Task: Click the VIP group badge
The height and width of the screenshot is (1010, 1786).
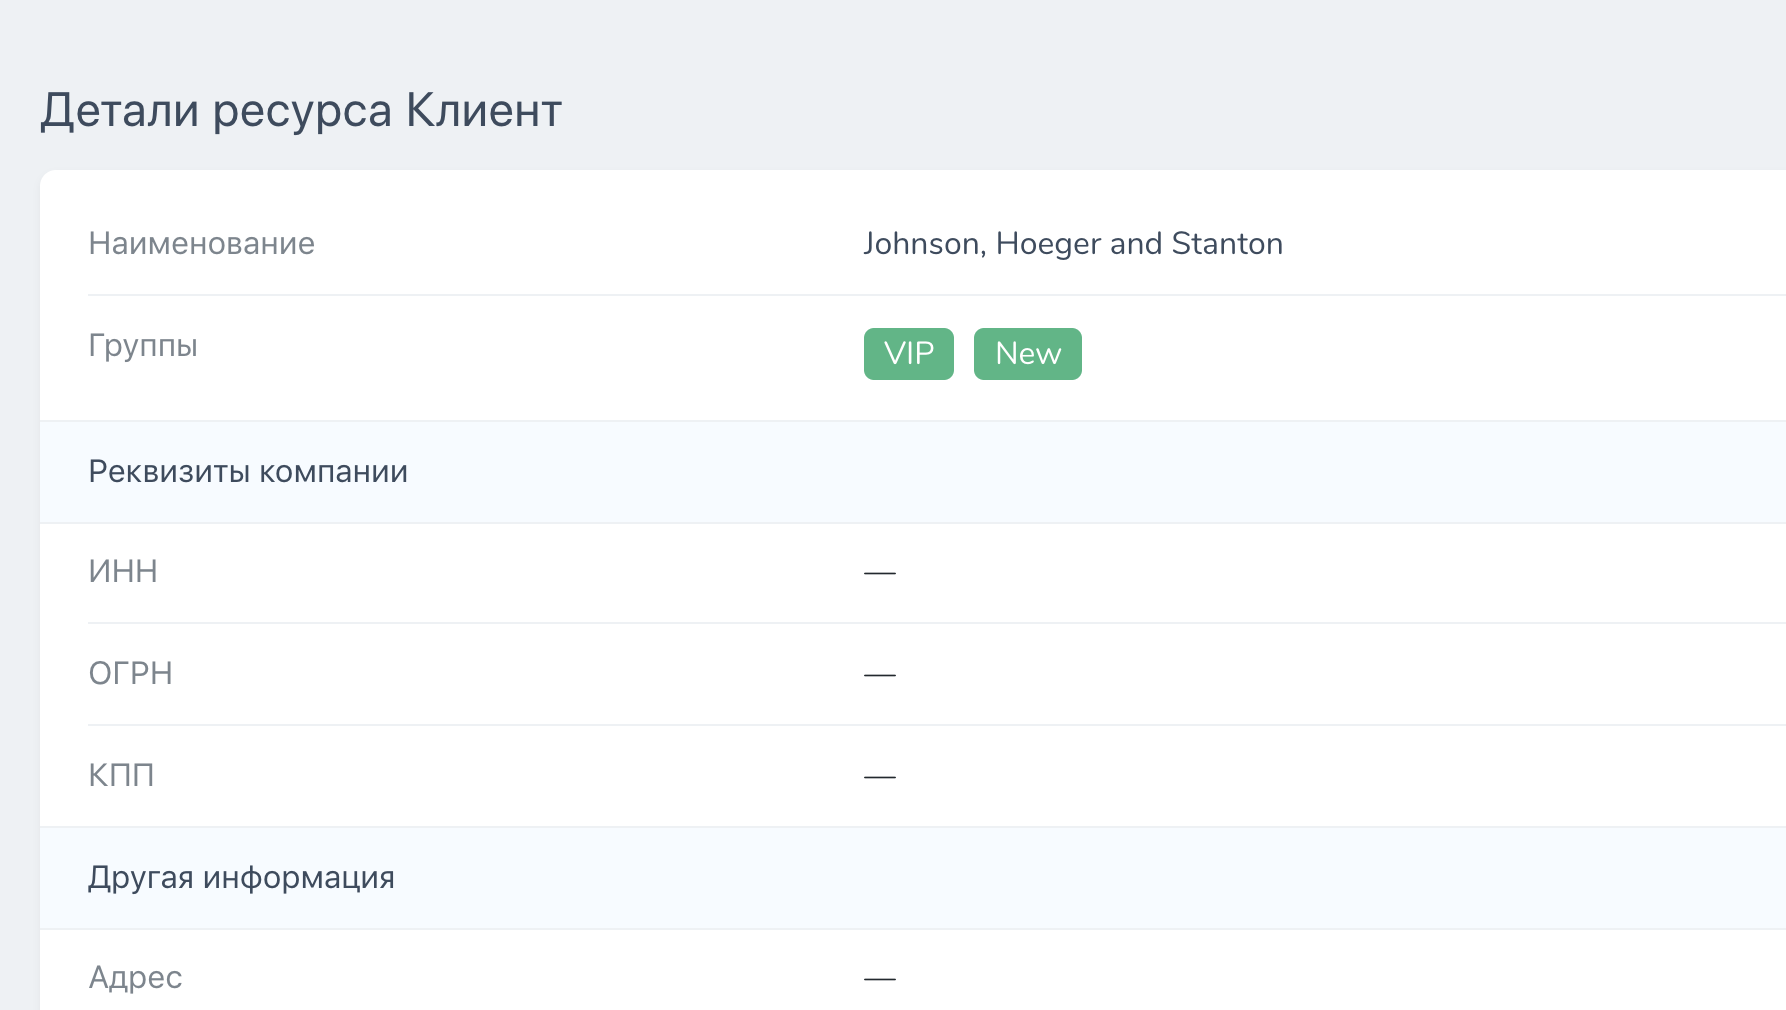Action: tap(908, 354)
